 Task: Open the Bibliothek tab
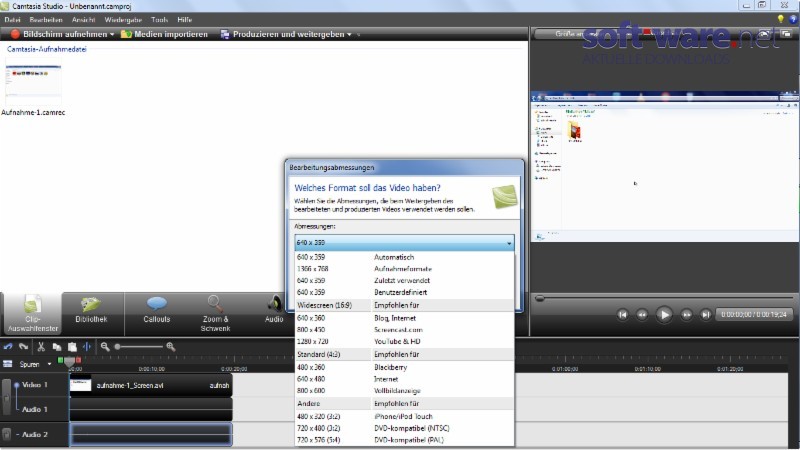tap(91, 311)
